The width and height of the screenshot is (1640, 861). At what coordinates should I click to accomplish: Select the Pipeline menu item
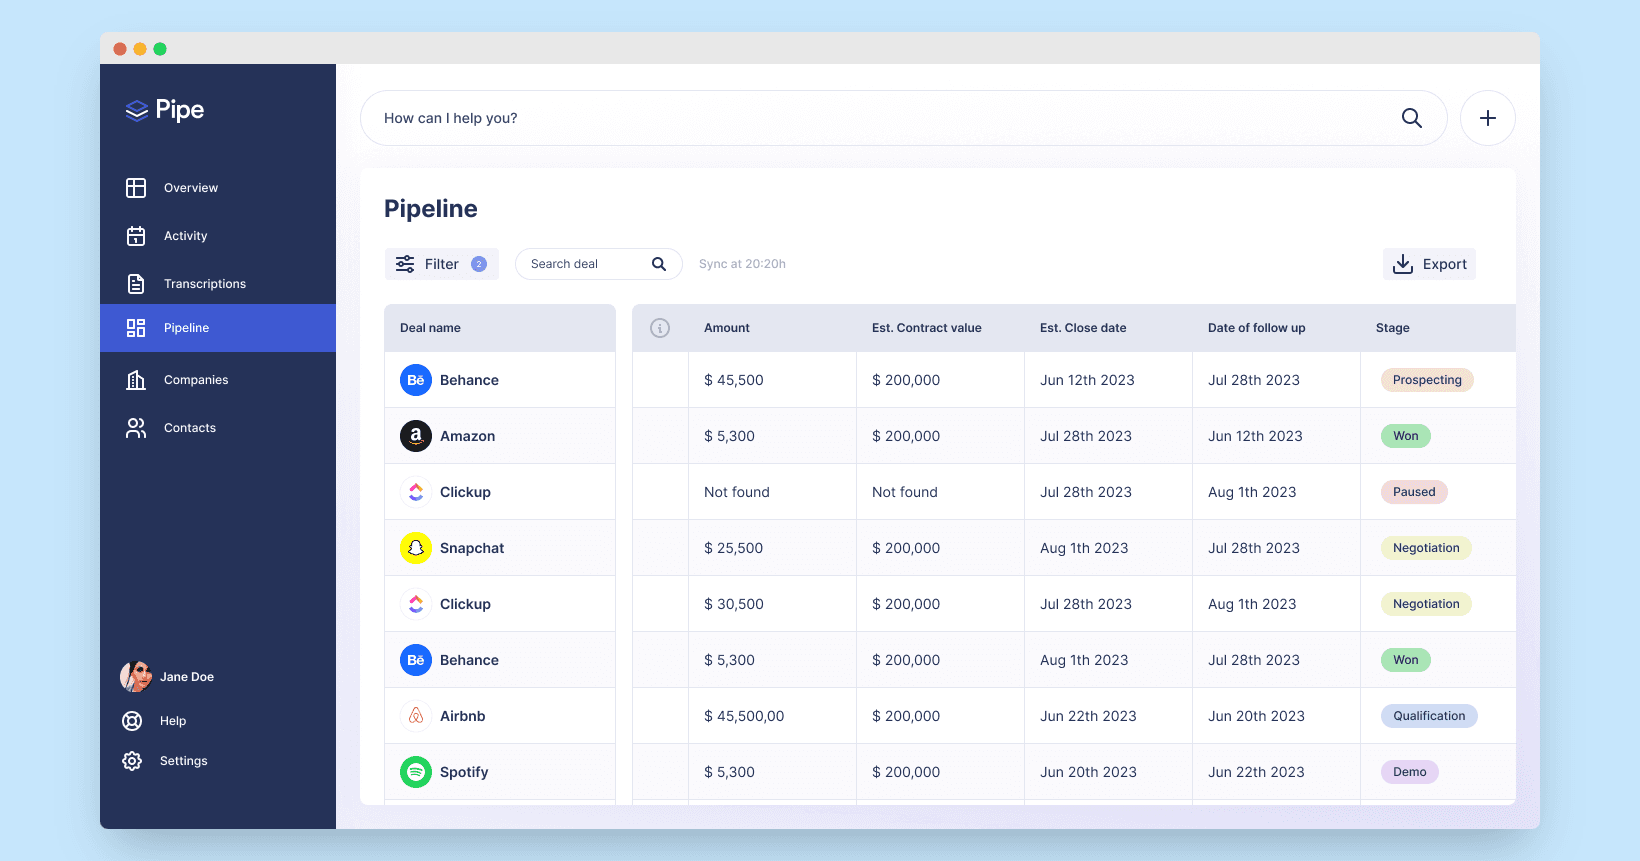(x=218, y=328)
